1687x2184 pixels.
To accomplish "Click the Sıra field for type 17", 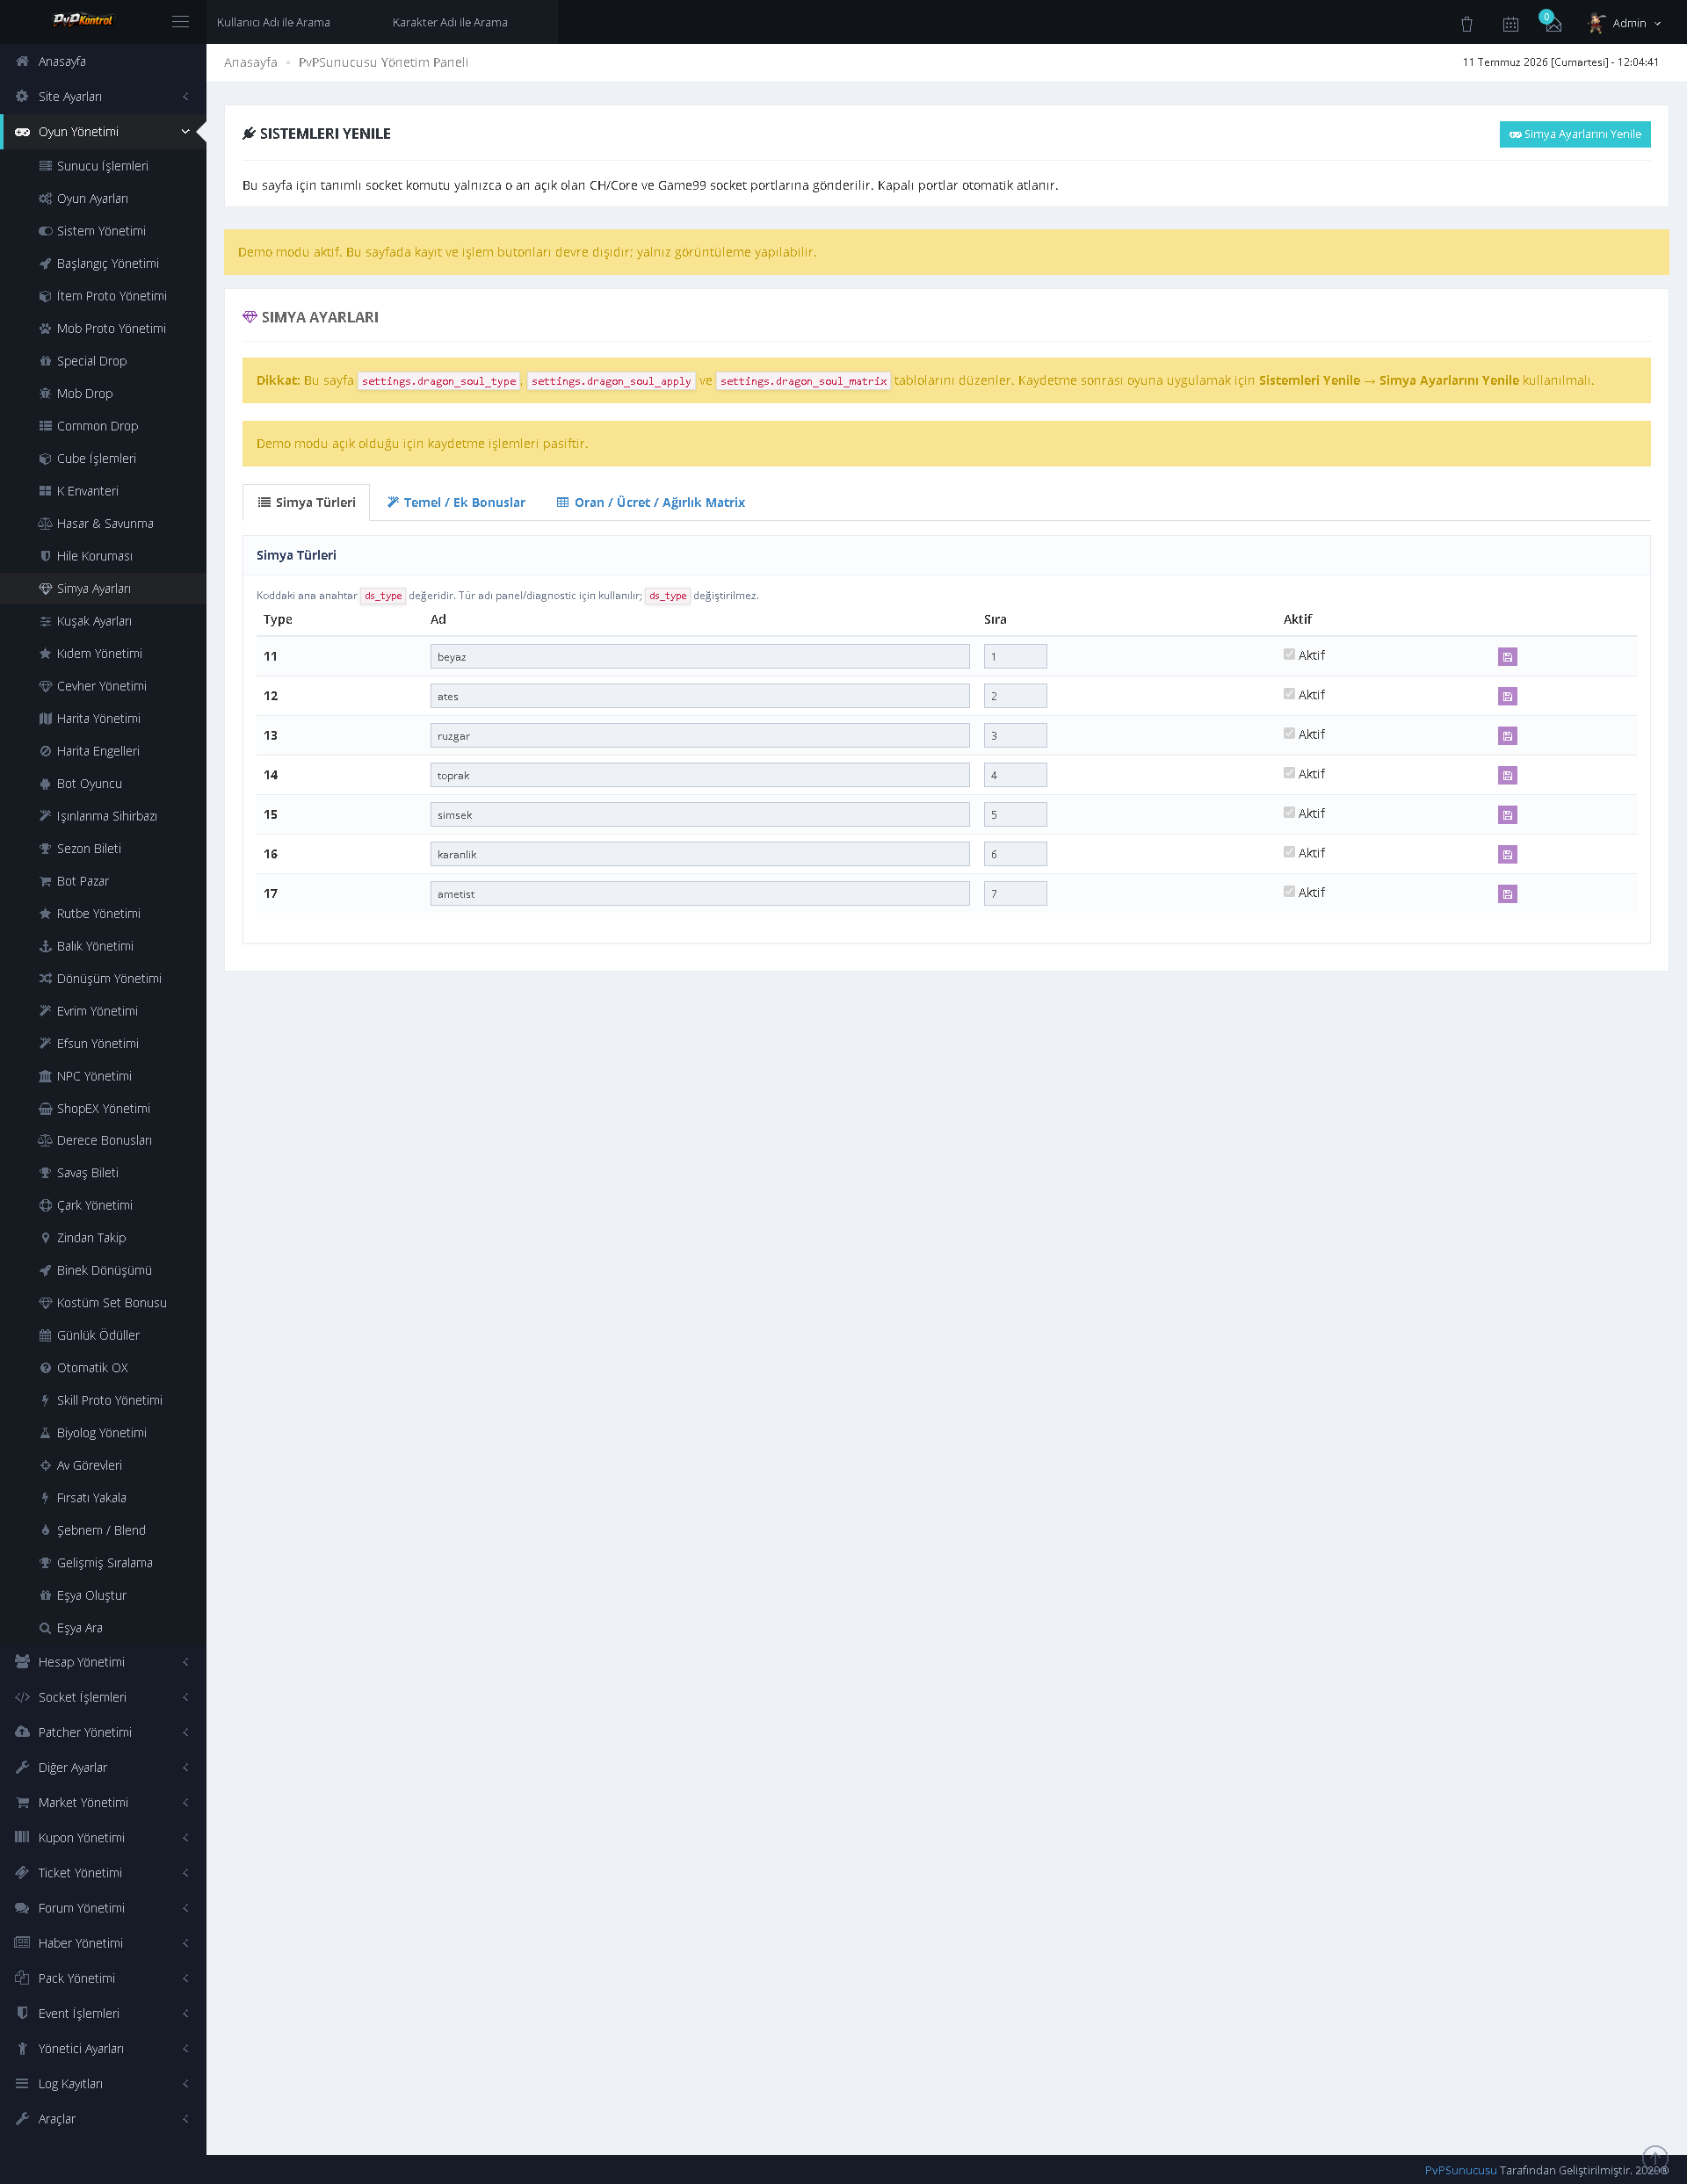I will point(1015,894).
